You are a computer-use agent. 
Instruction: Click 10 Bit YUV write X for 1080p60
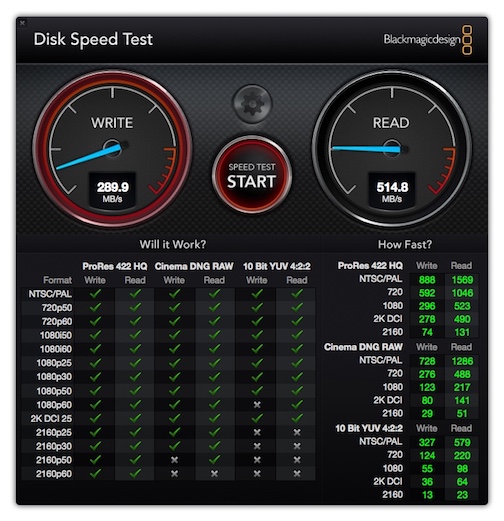point(257,405)
